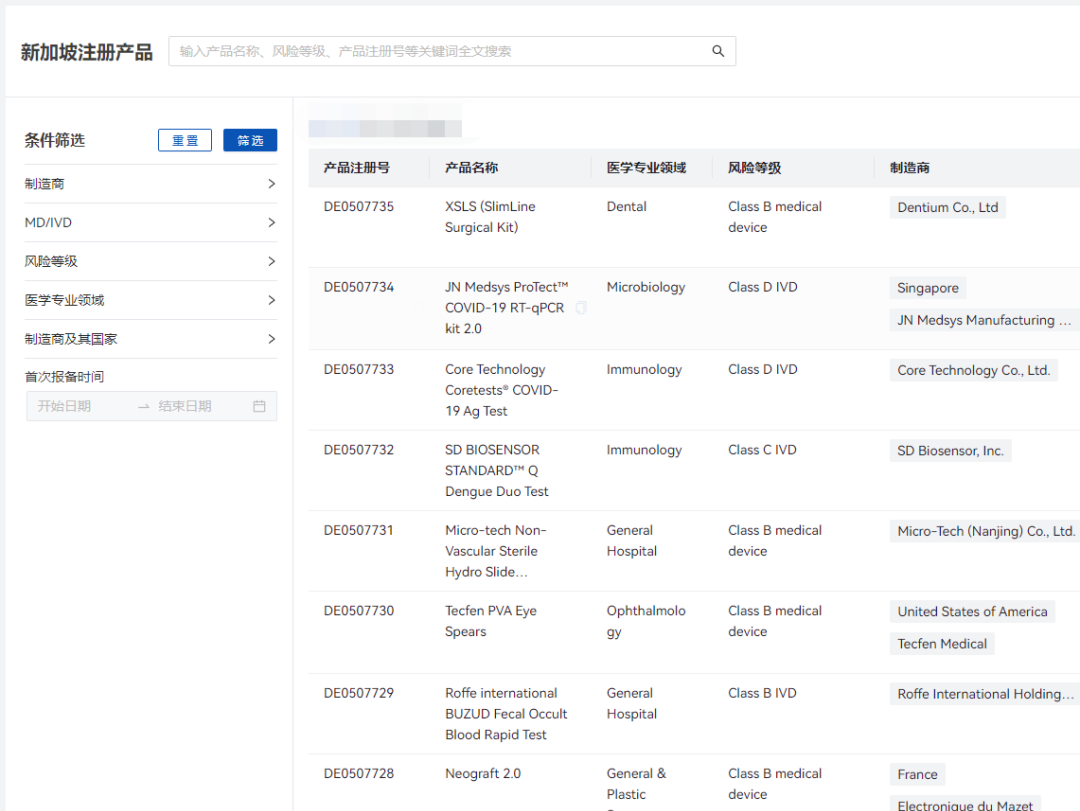Expand the MD/IVD filter section
Image resolution: width=1080 pixels, height=811 pixels.
[x=150, y=223]
